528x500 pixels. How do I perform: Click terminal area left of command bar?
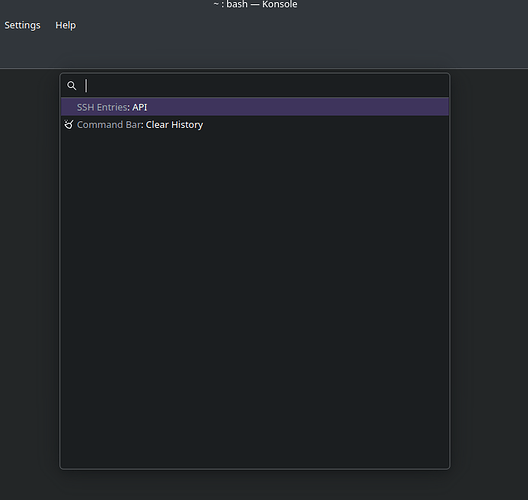click(x=30, y=269)
